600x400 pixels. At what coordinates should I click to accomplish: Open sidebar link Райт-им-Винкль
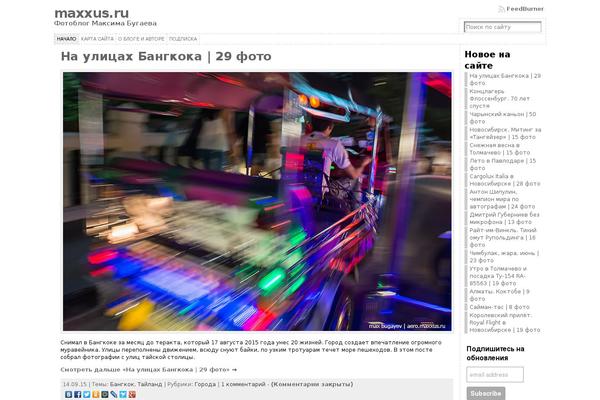503,237
